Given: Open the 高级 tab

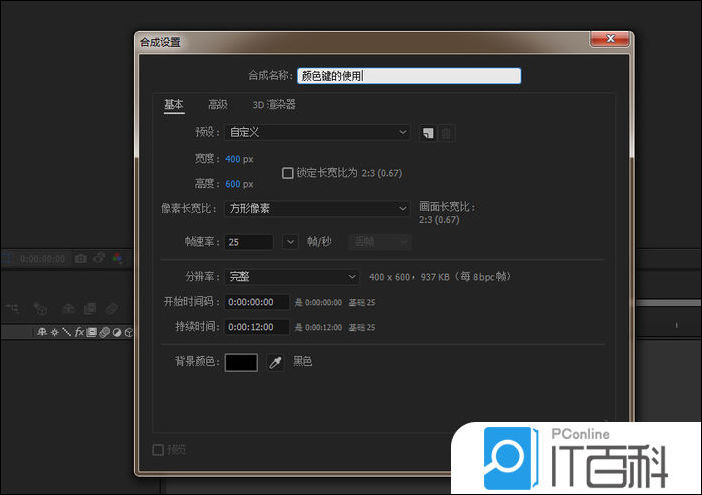Looking at the screenshot, I should 218,105.
